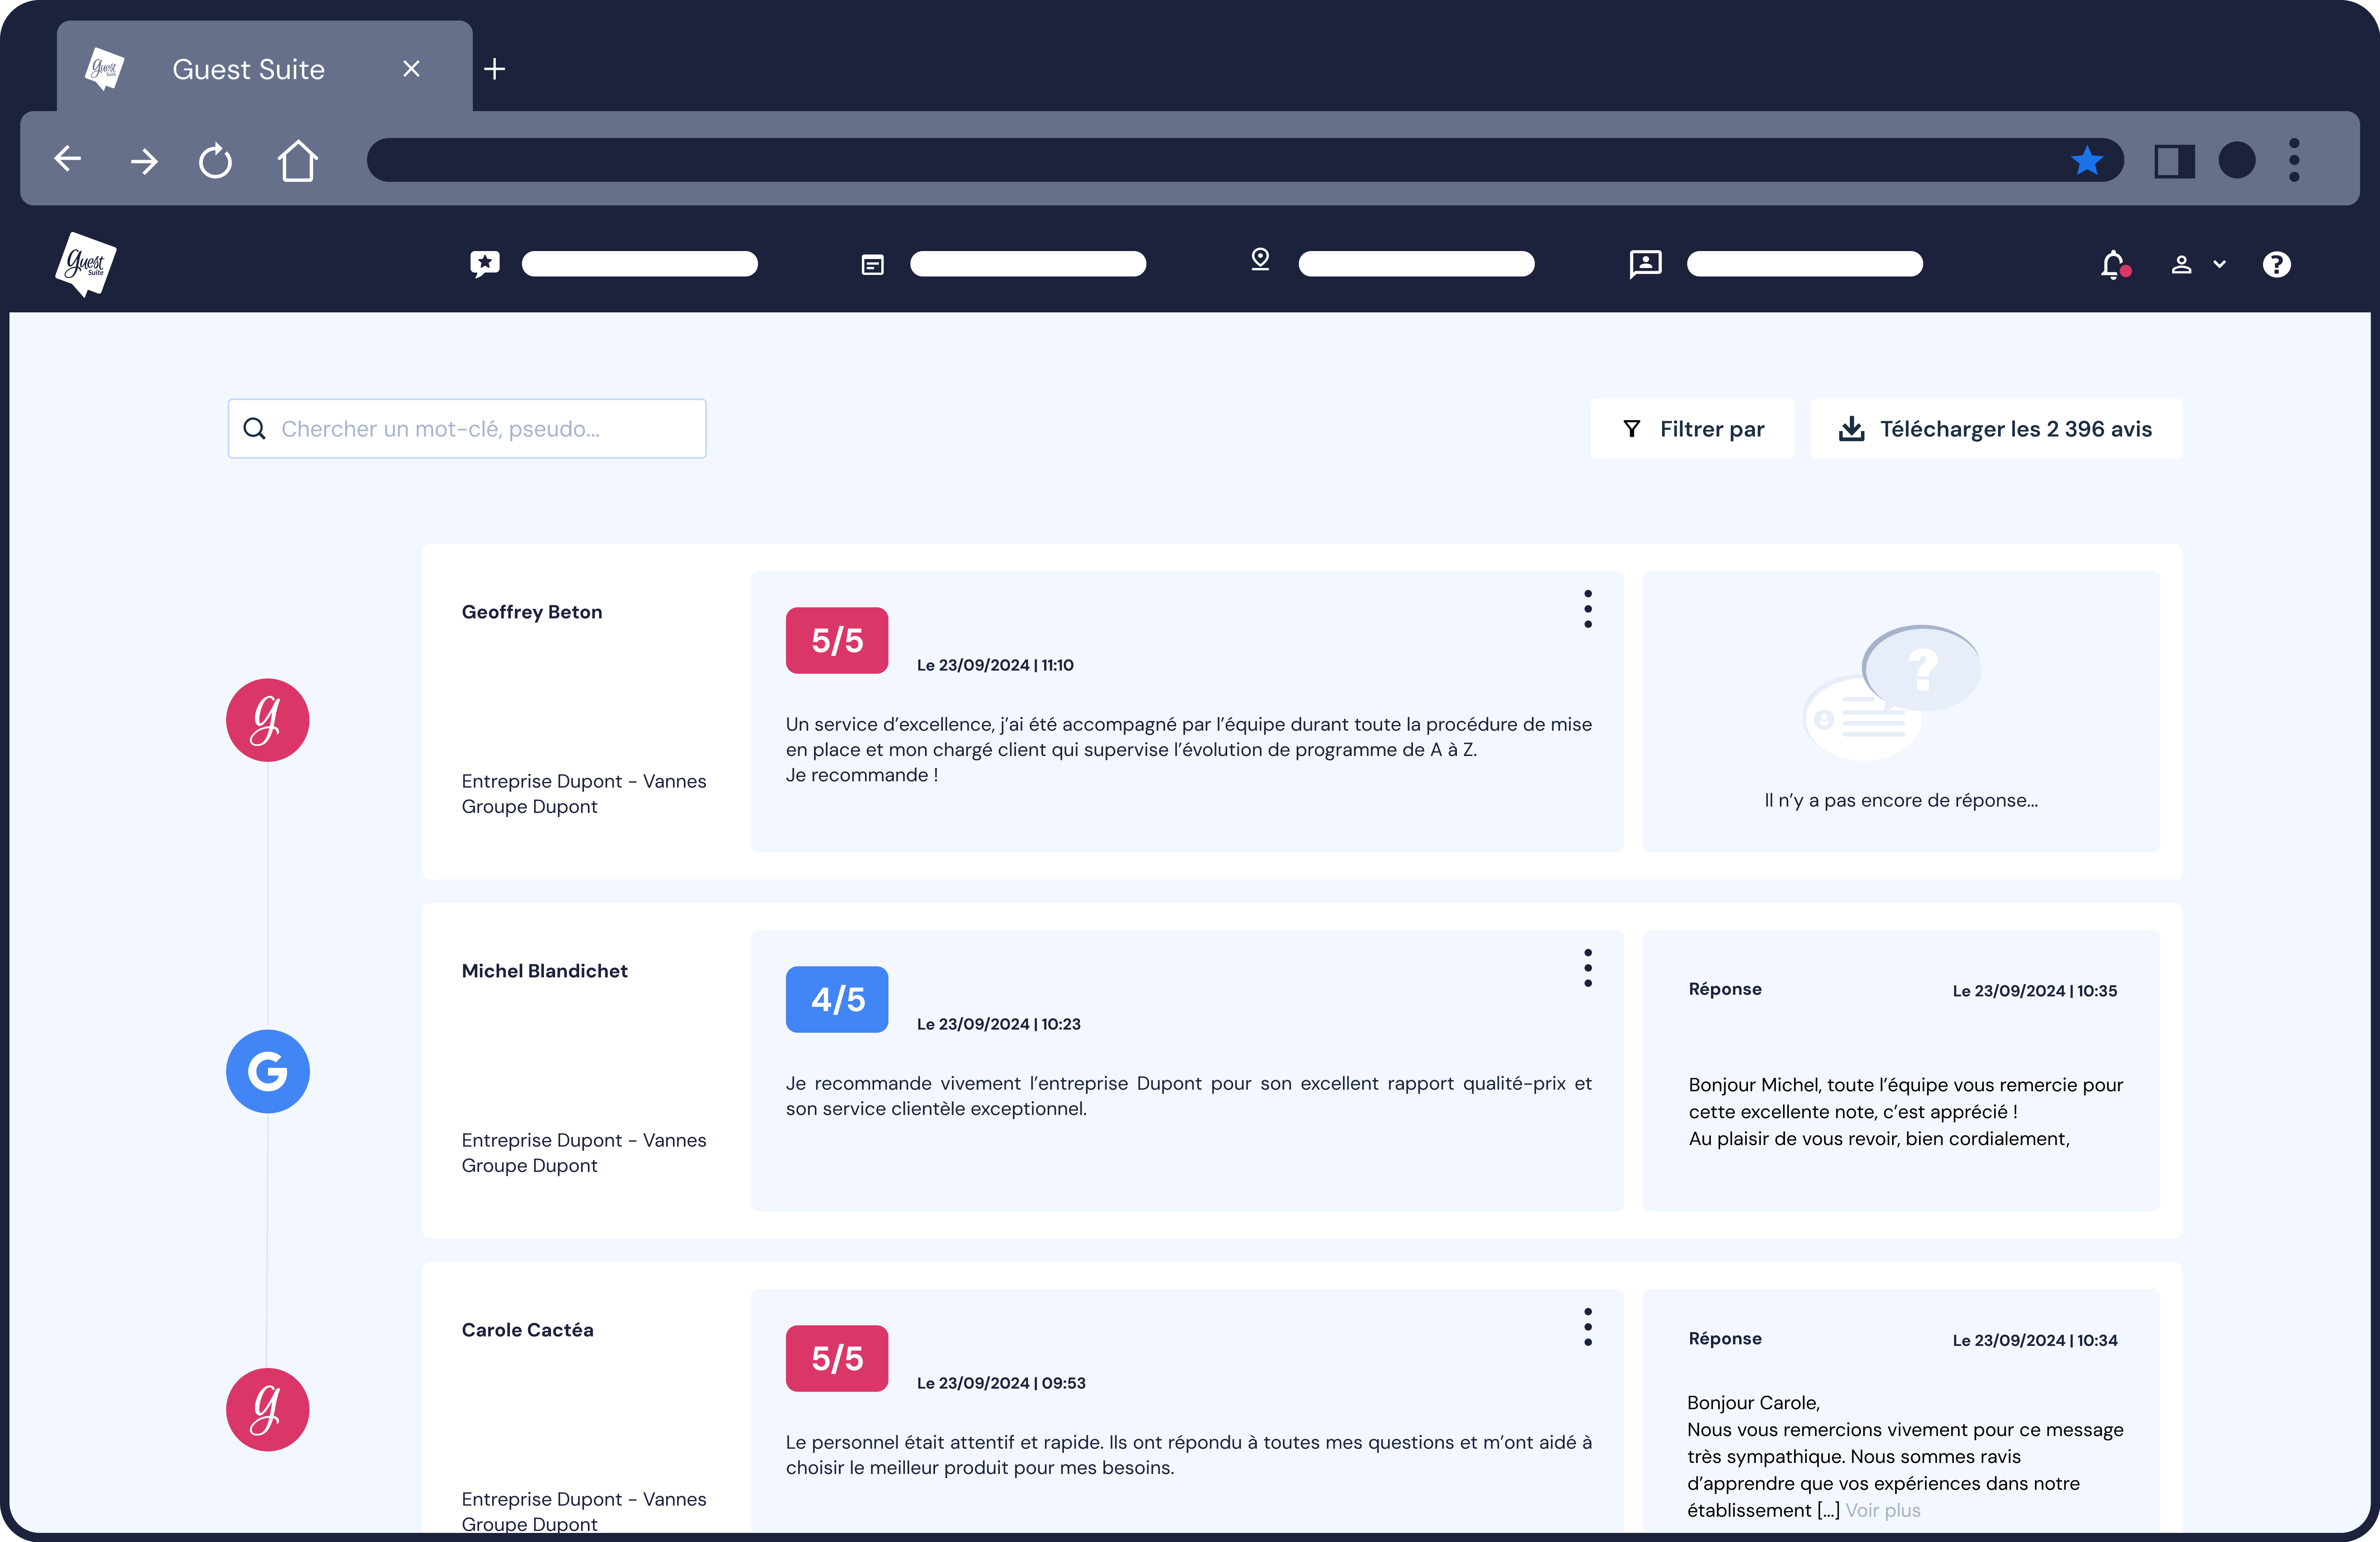2380x1542 pixels.
Task: Open the help question mark icon
Action: pyautogui.click(x=2277, y=264)
